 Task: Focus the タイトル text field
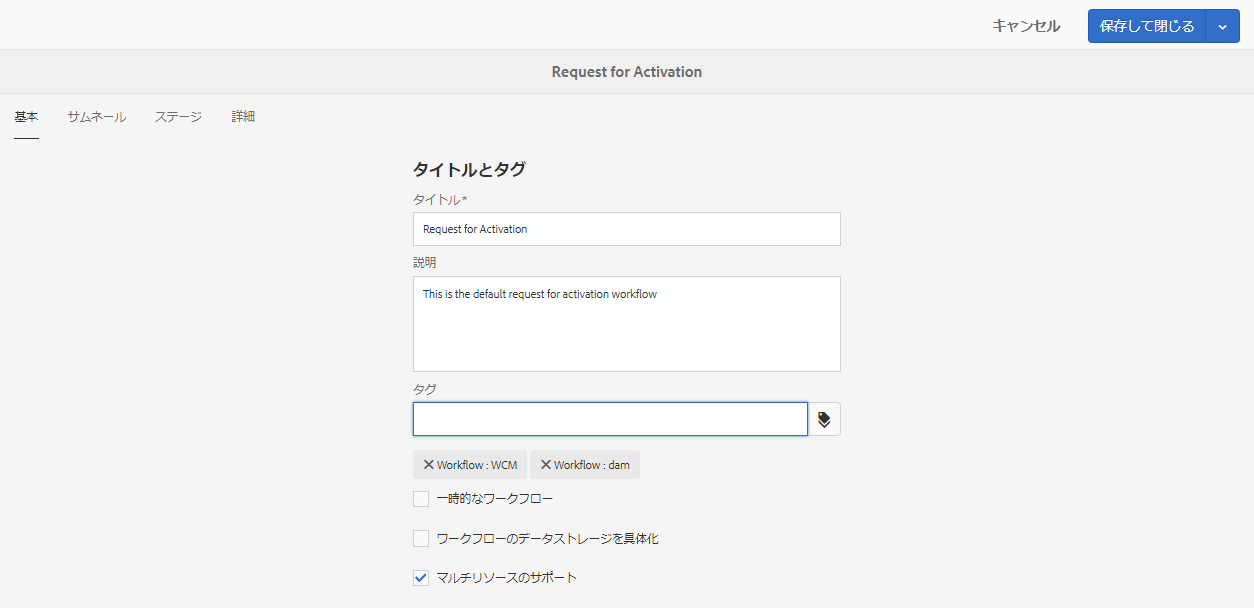point(626,229)
